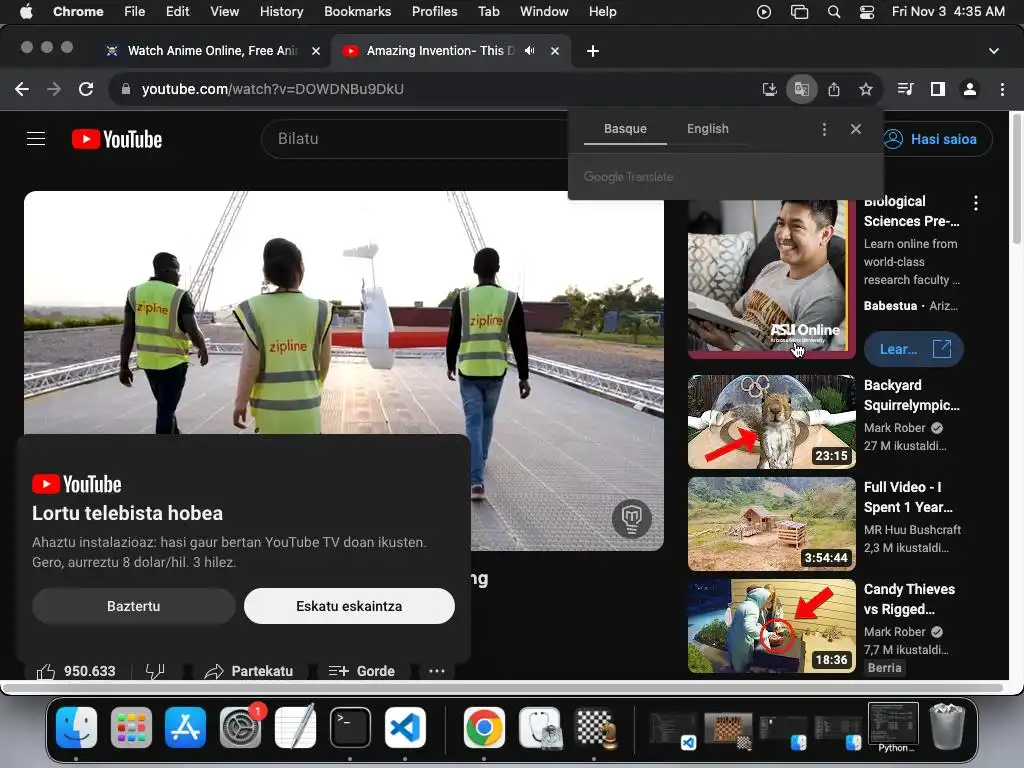Go back with the back arrow
Image resolution: width=1024 pixels, height=768 pixels.
click(x=22, y=89)
